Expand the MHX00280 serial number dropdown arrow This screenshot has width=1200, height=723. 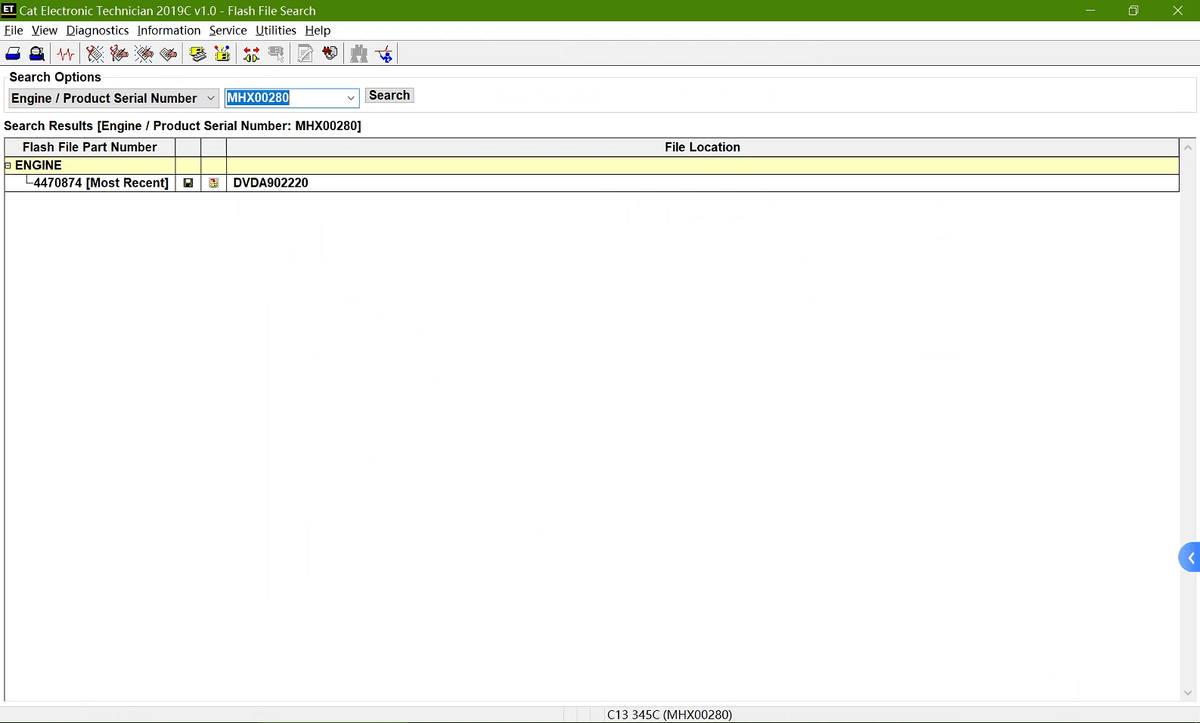[x=351, y=98]
